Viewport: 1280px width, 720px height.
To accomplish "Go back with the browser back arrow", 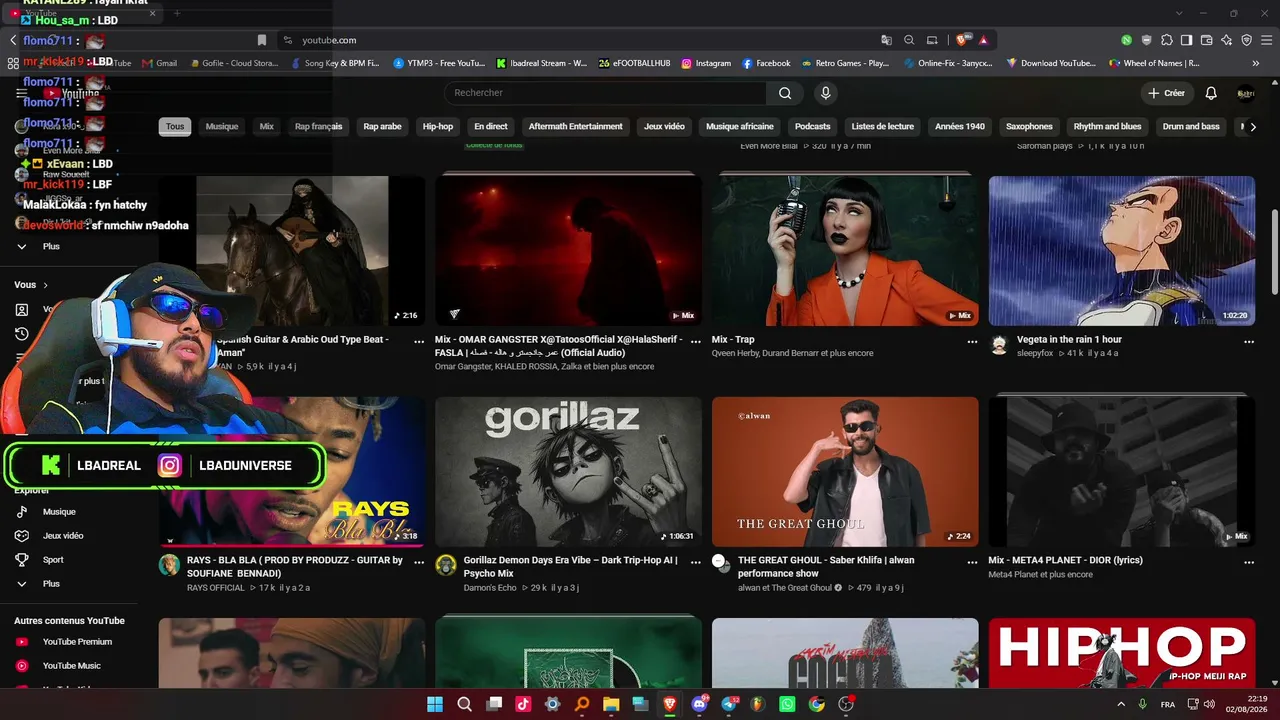I will (x=13, y=40).
